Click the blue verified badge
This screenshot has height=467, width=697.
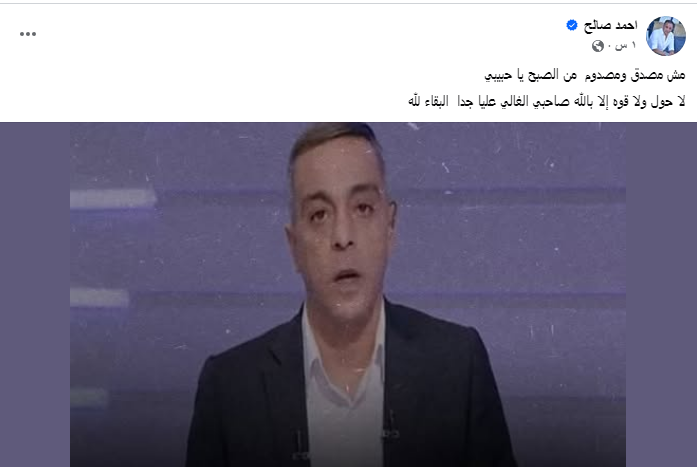pos(572,25)
